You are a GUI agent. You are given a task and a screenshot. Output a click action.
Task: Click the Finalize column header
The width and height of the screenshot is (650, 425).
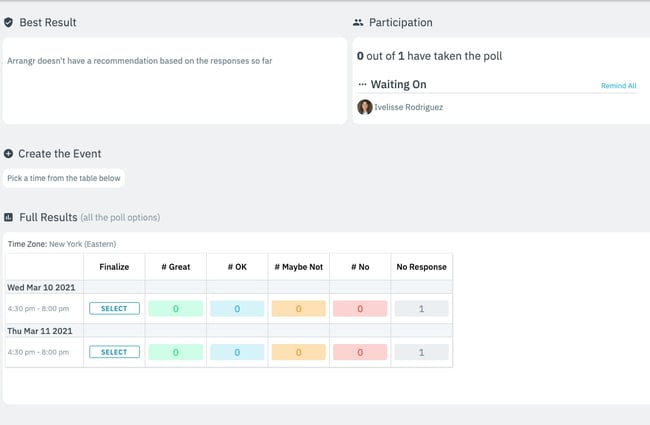[114, 266]
